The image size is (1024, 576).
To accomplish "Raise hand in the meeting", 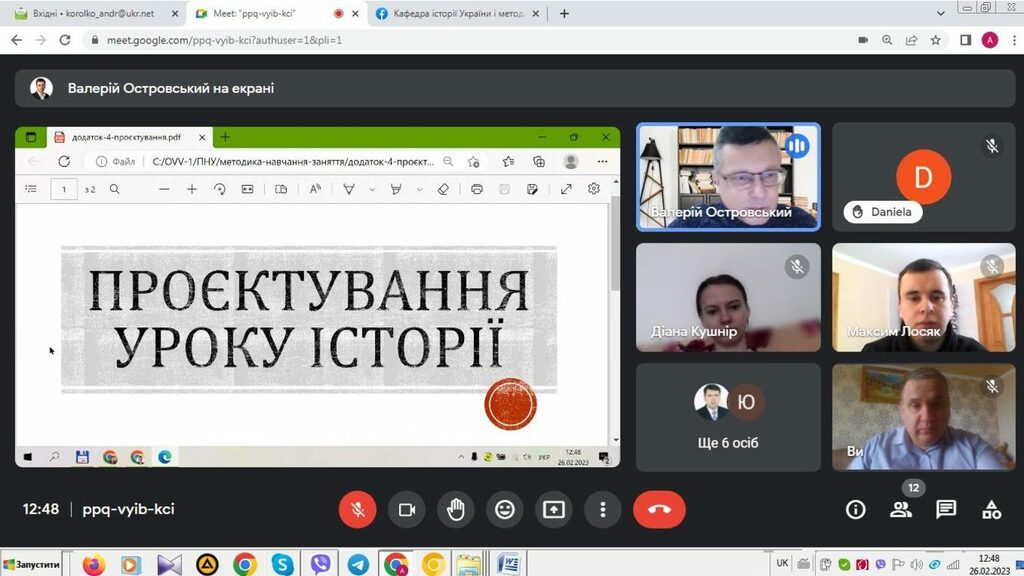I will (455, 510).
